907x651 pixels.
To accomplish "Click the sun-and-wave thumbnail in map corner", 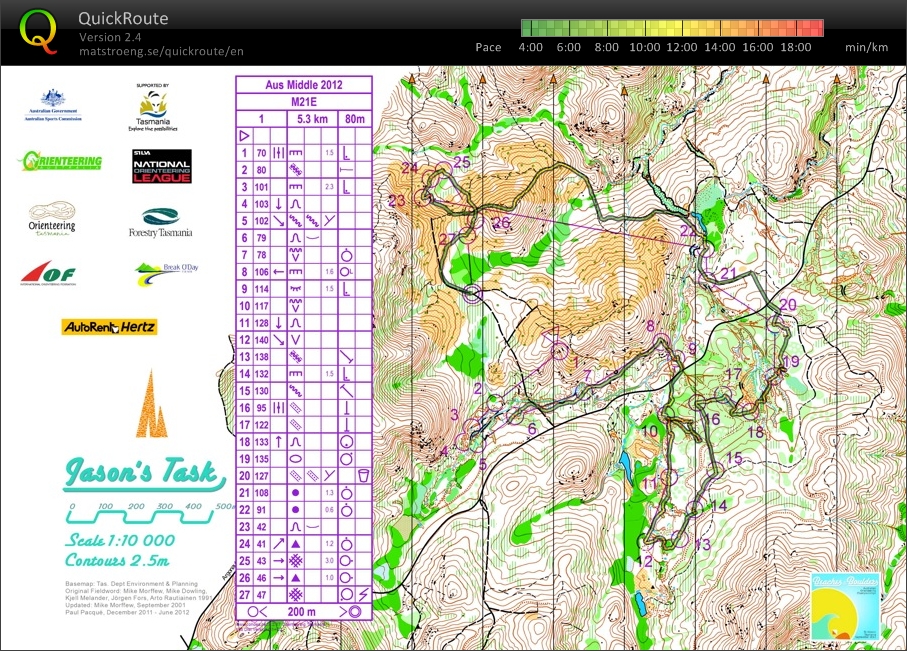I will click(x=847, y=606).
